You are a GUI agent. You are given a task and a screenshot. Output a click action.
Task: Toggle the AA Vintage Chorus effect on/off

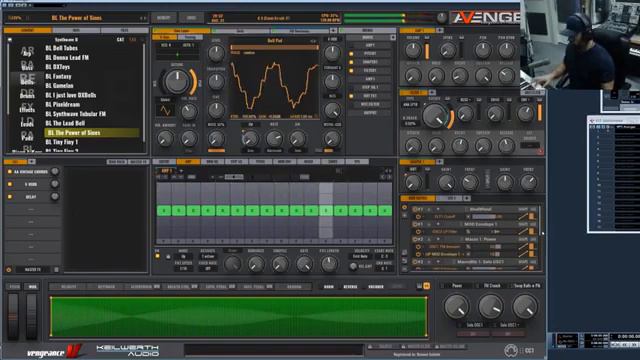click(10, 172)
